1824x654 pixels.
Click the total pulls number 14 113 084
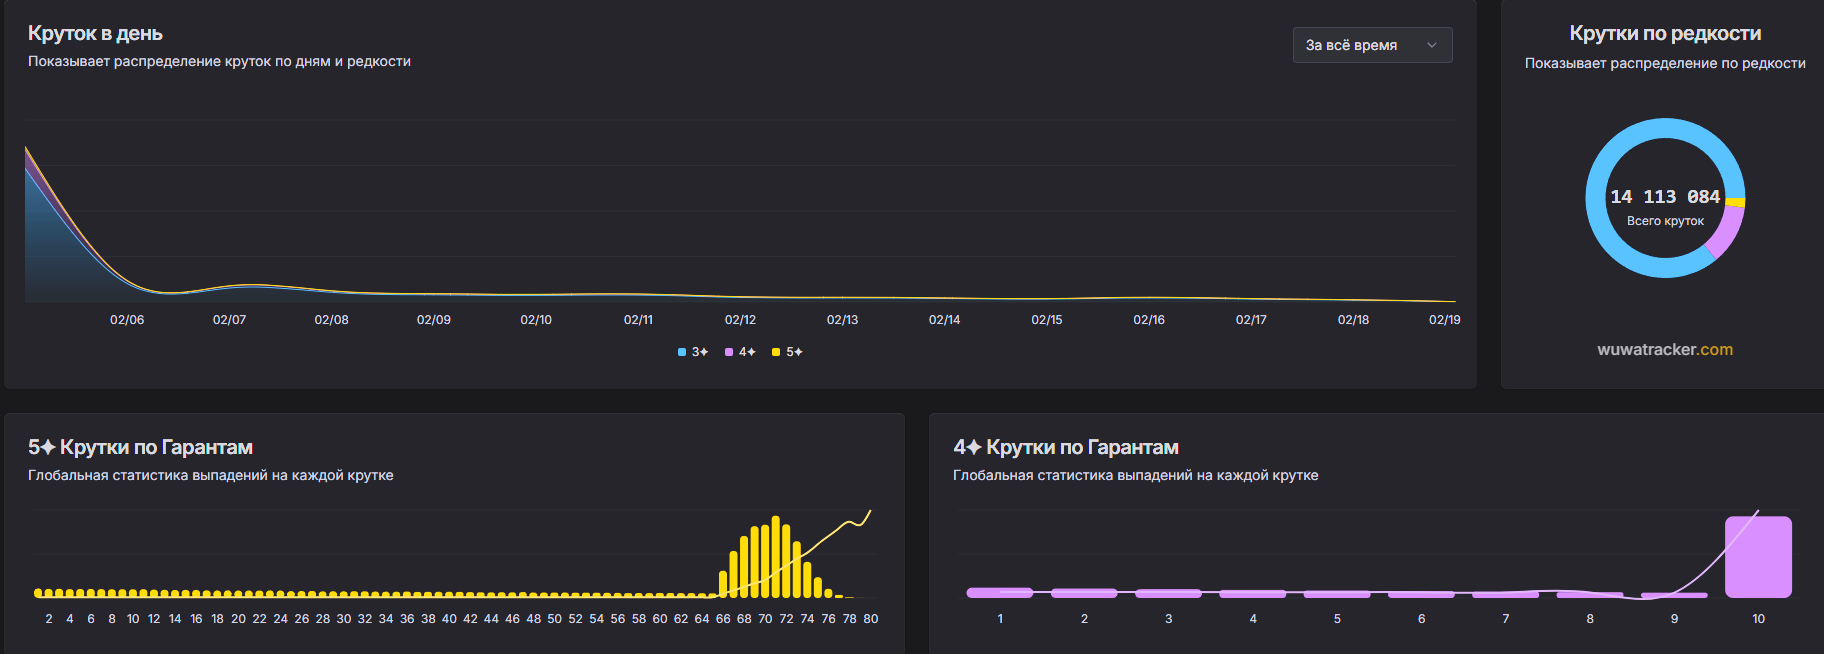(1664, 197)
